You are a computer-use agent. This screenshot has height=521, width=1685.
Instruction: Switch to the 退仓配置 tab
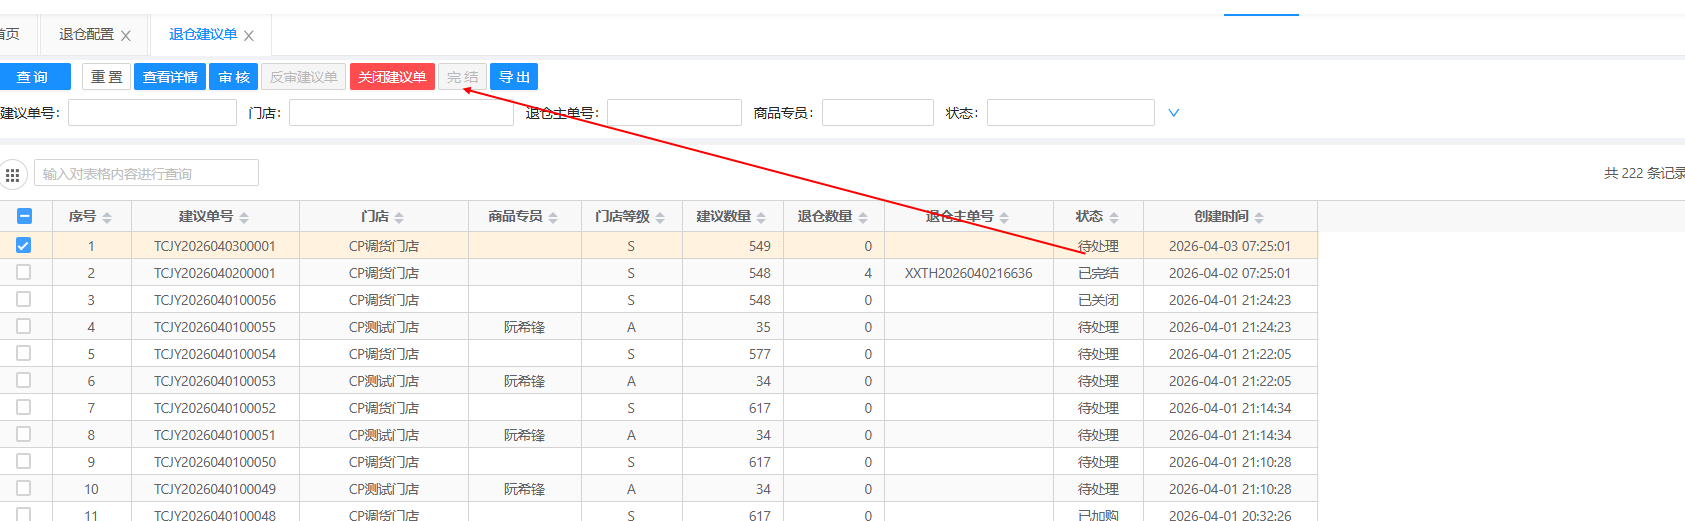[x=86, y=35]
